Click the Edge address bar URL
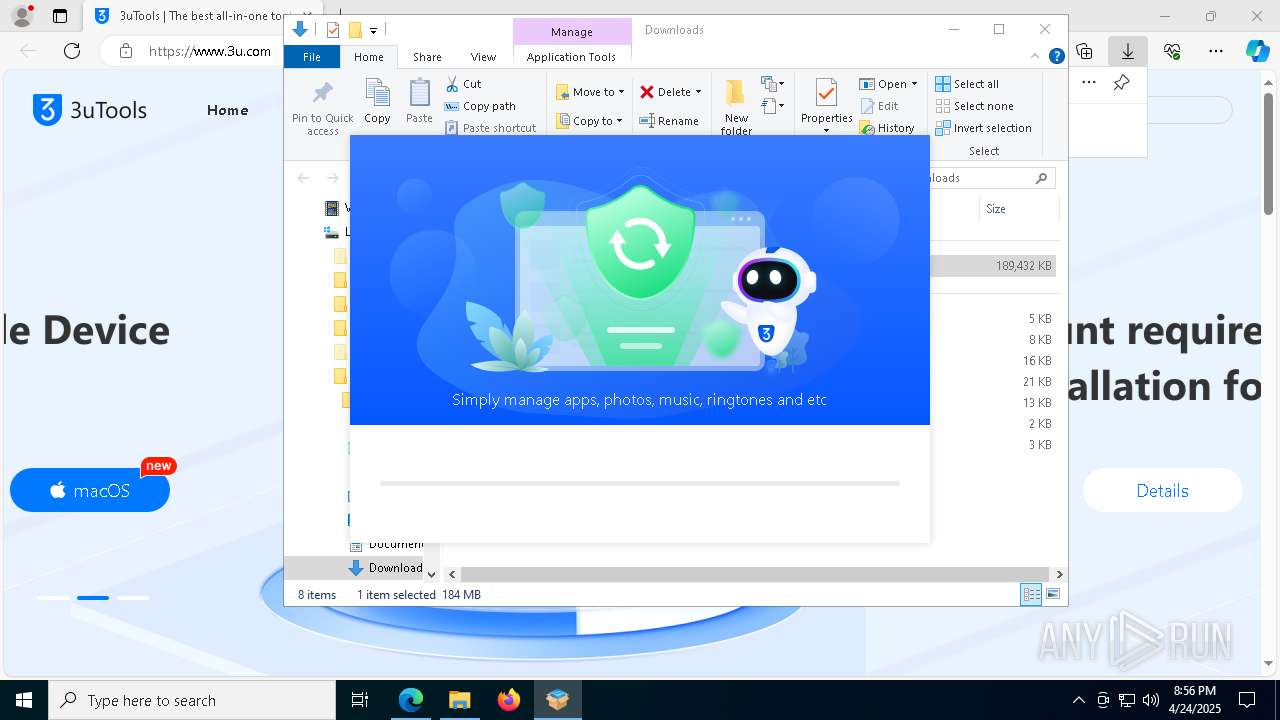The width and height of the screenshot is (1280, 720). [209, 51]
